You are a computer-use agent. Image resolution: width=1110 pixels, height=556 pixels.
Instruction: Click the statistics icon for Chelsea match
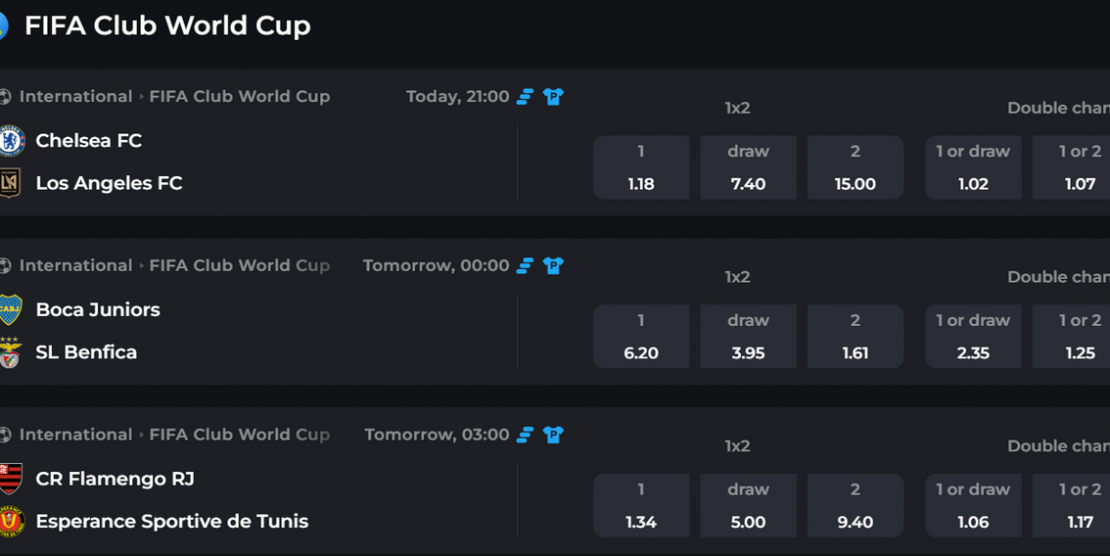click(525, 96)
